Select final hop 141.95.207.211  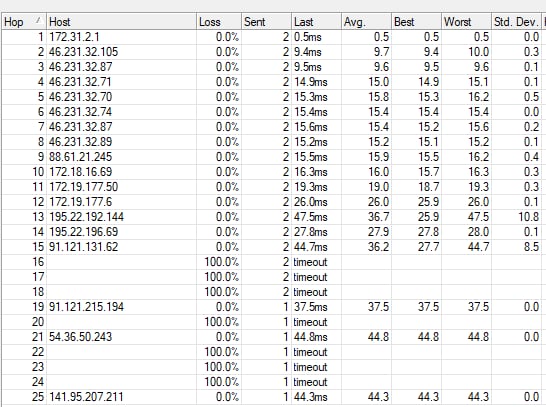pyautogui.click(x=272, y=397)
